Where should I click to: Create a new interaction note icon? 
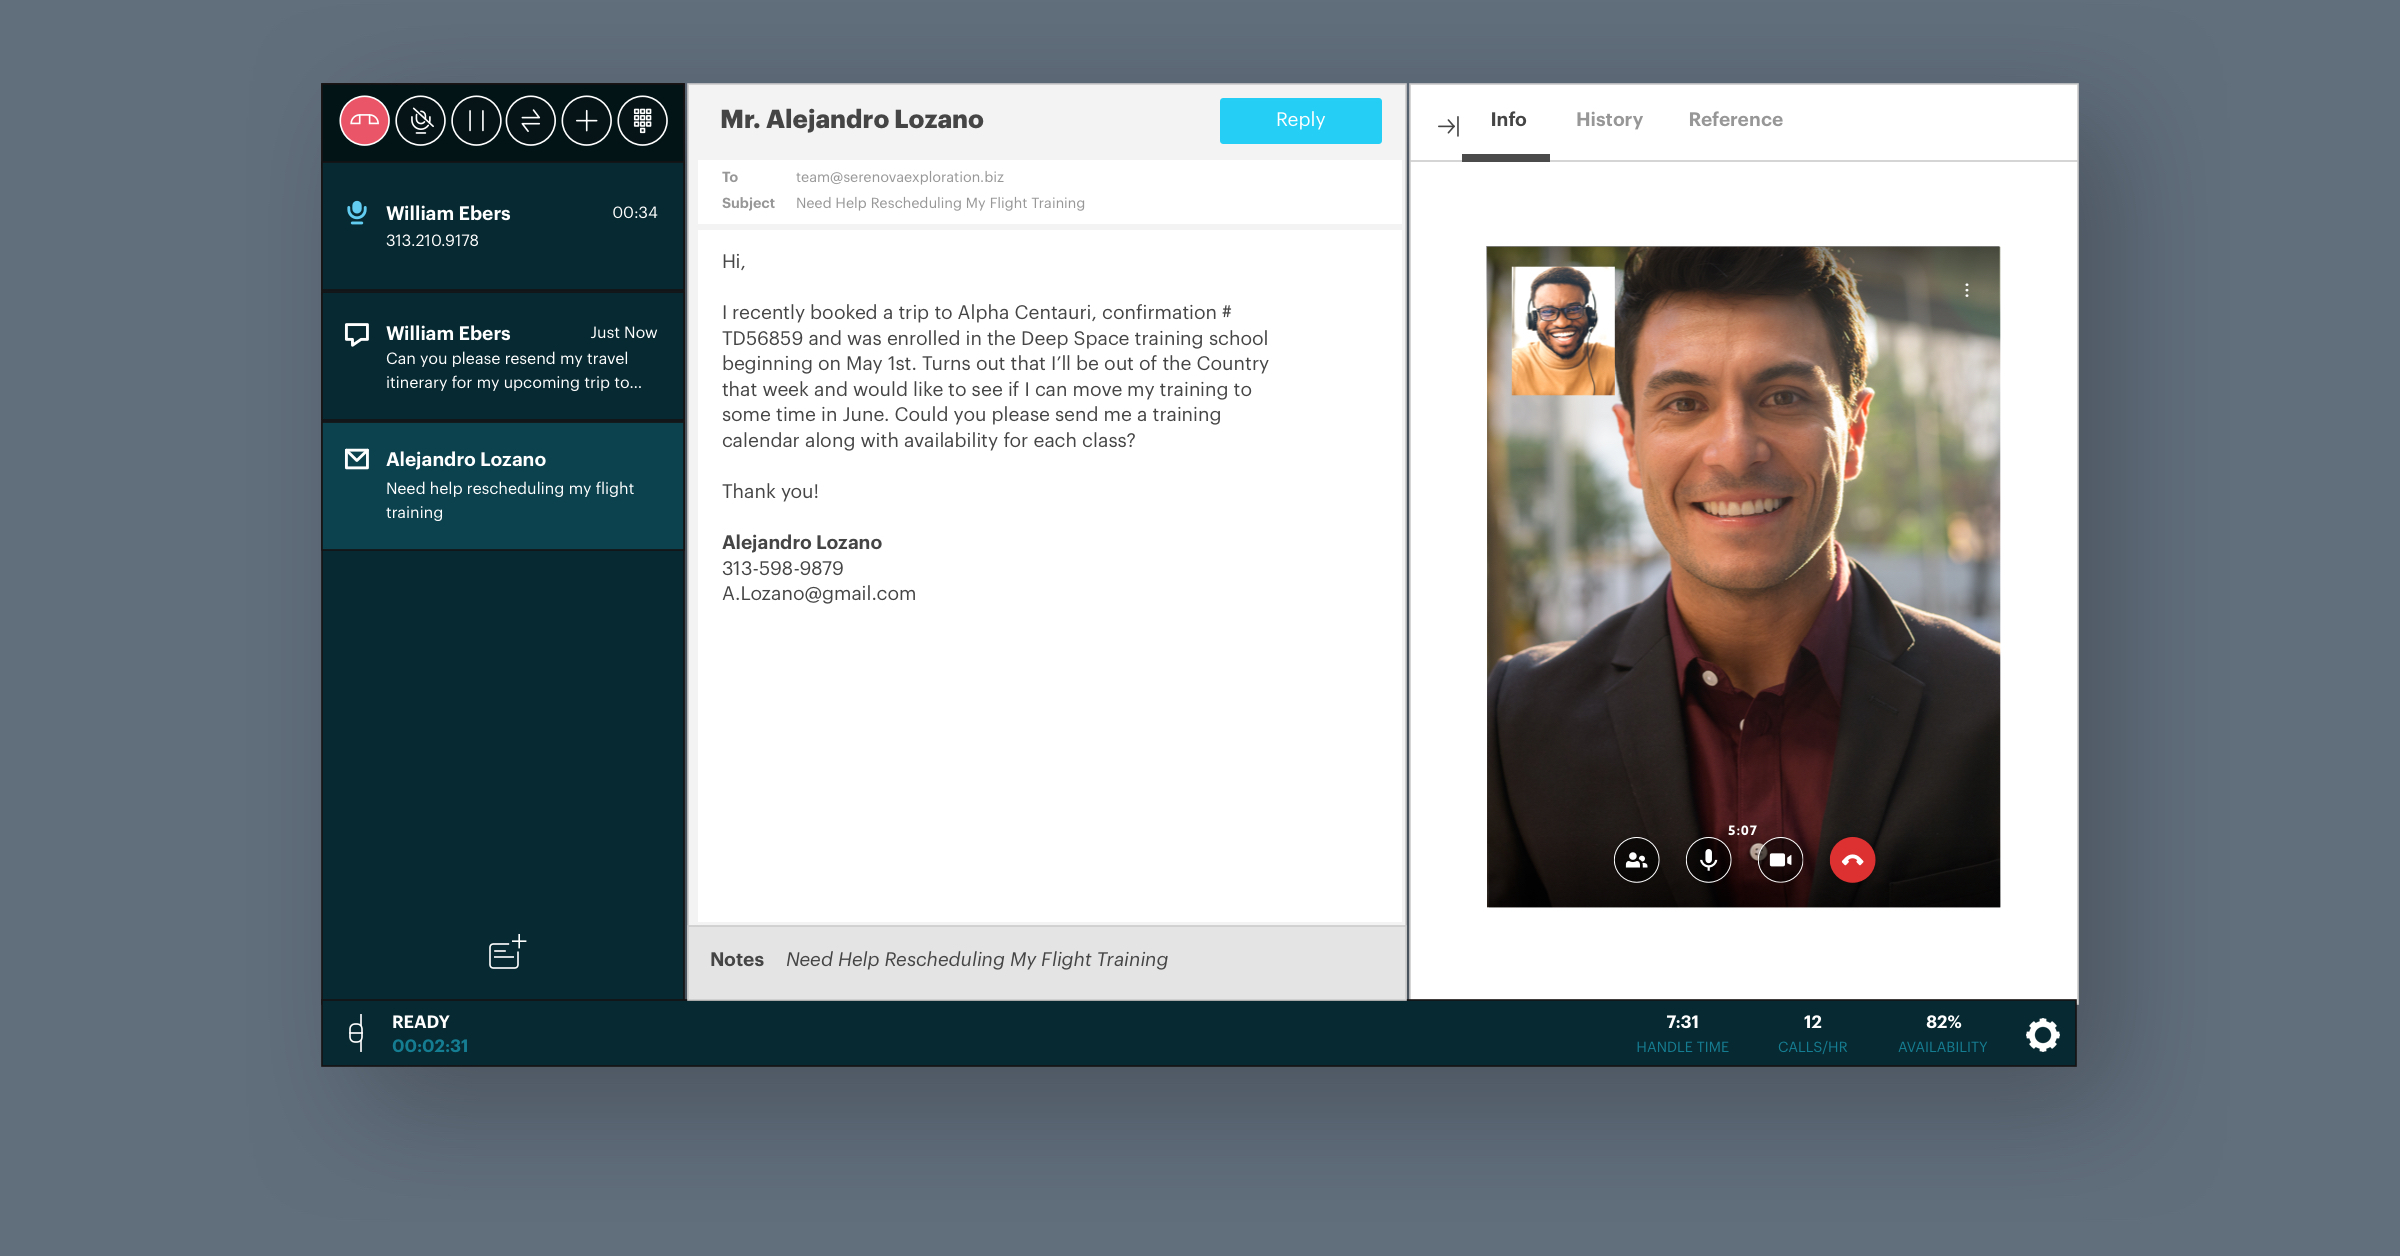pos(507,952)
